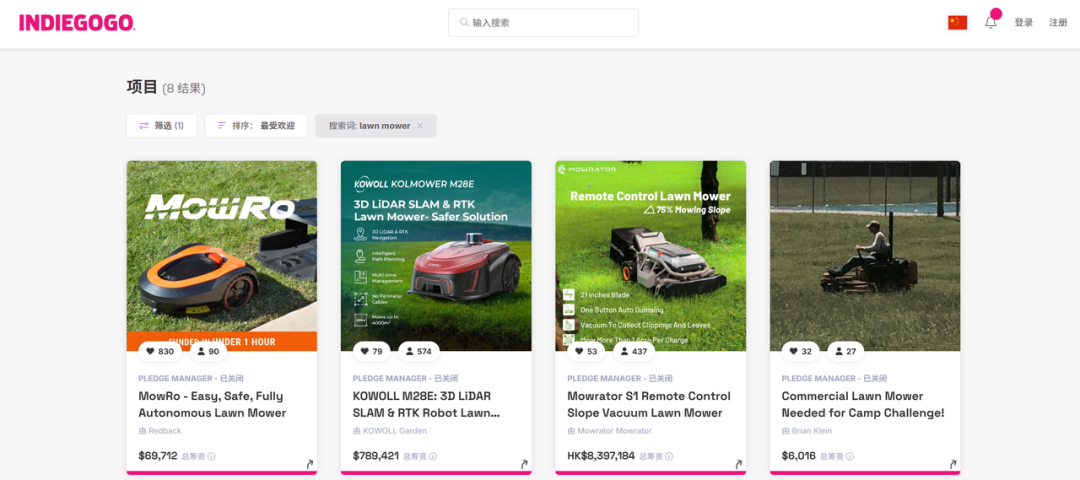The height and width of the screenshot is (480, 1080).
Task: Like the Commercial Lawn Mower with 32 hearts
Action: [801, 351]
